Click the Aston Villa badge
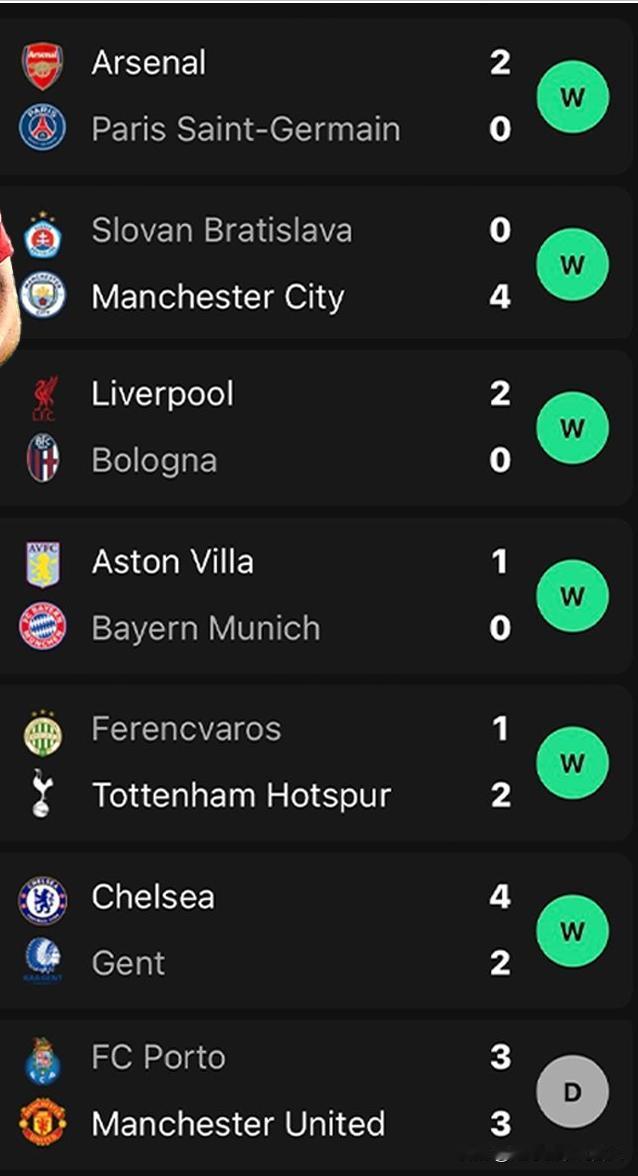 tap(43, 564)
